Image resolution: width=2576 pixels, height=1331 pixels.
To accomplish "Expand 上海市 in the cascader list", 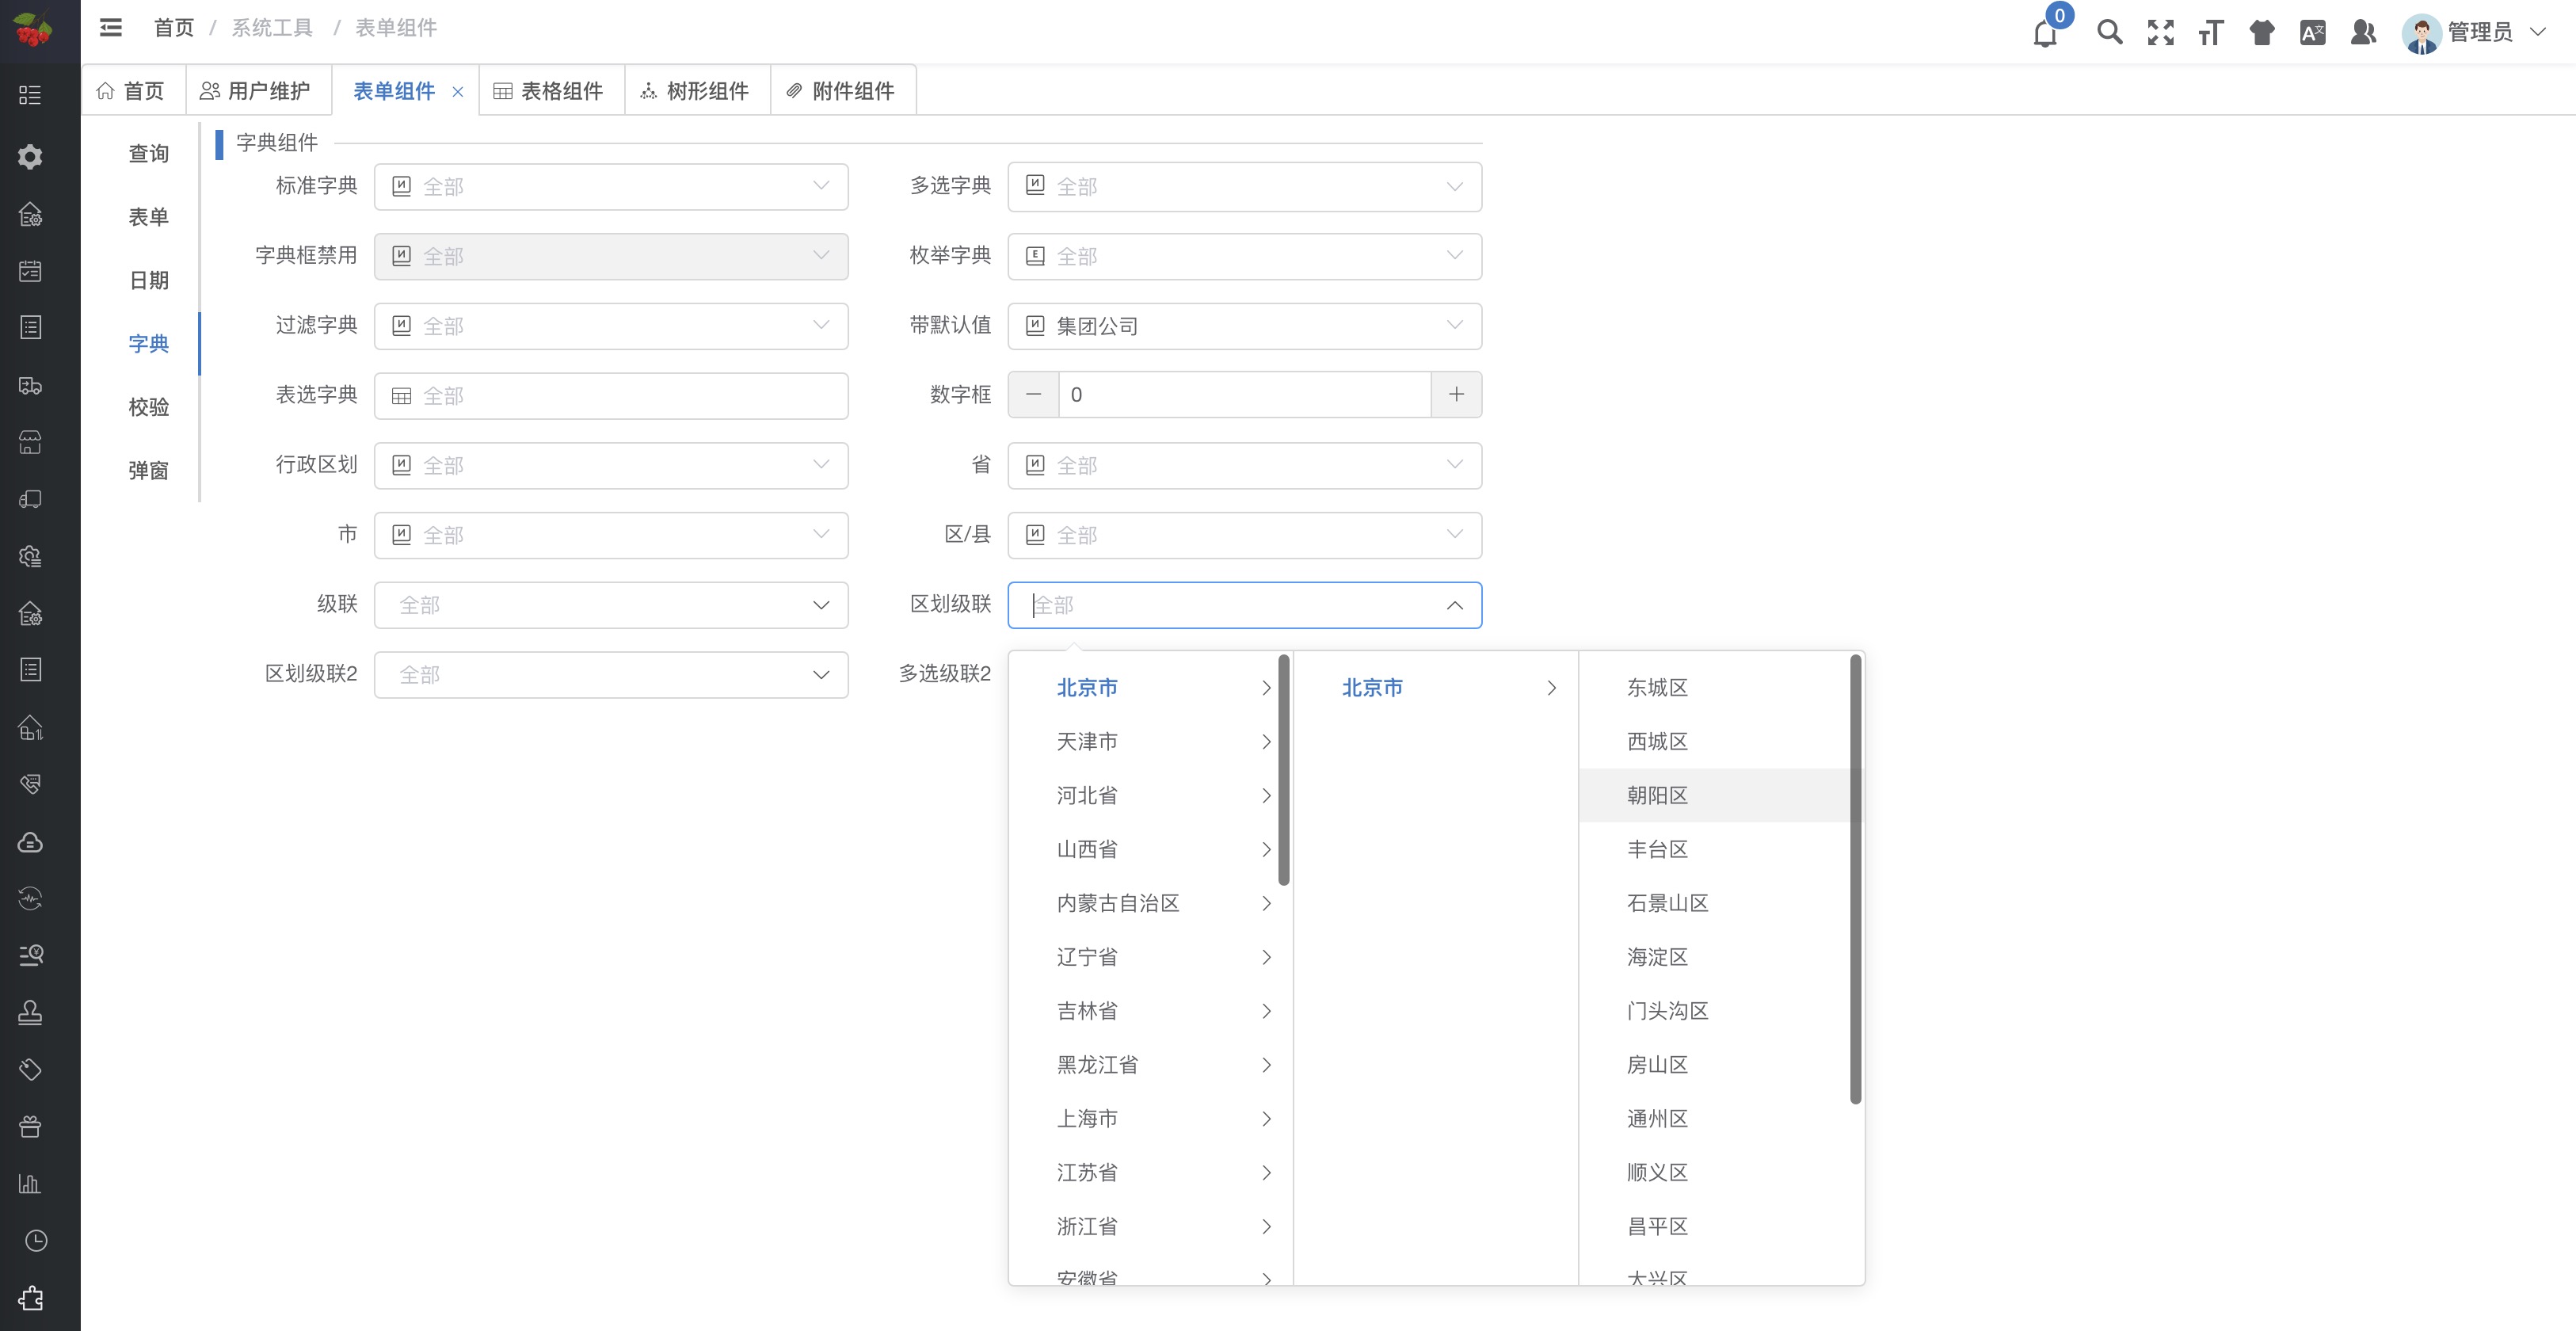I will point(1150,1119).
